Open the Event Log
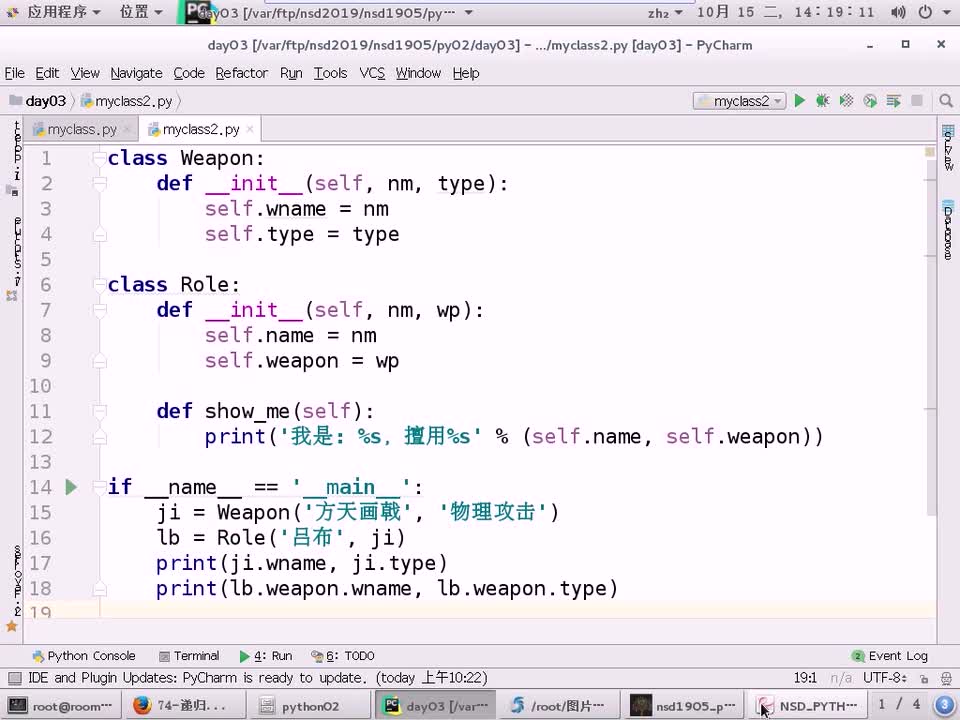Image resolution: width=960 pixels, height=720 pixels. pyautogui.click(x=890, y=656)
